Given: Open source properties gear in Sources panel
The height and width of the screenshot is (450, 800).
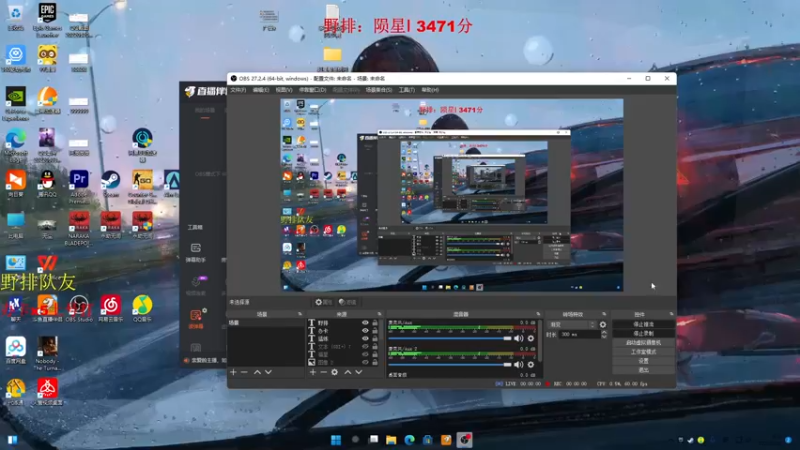Looking at the screenshot, I should tap(335, 372).
